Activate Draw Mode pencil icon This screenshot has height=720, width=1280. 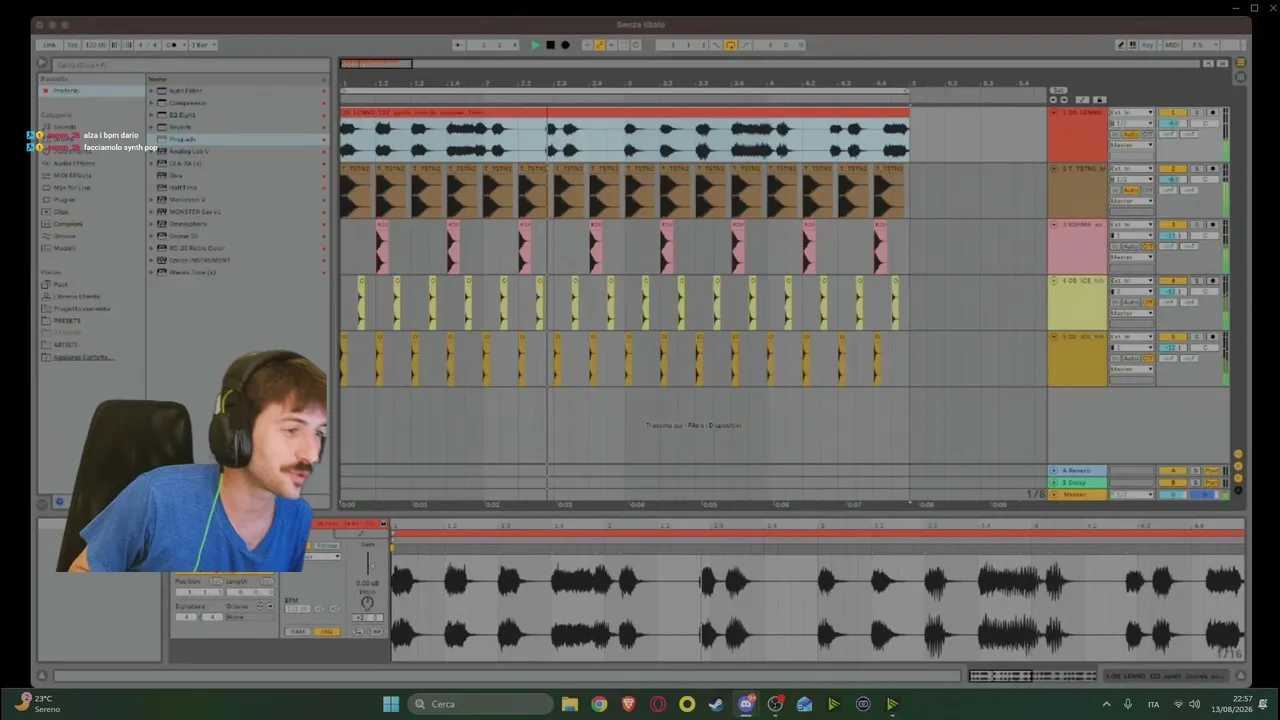point(1121,45)
